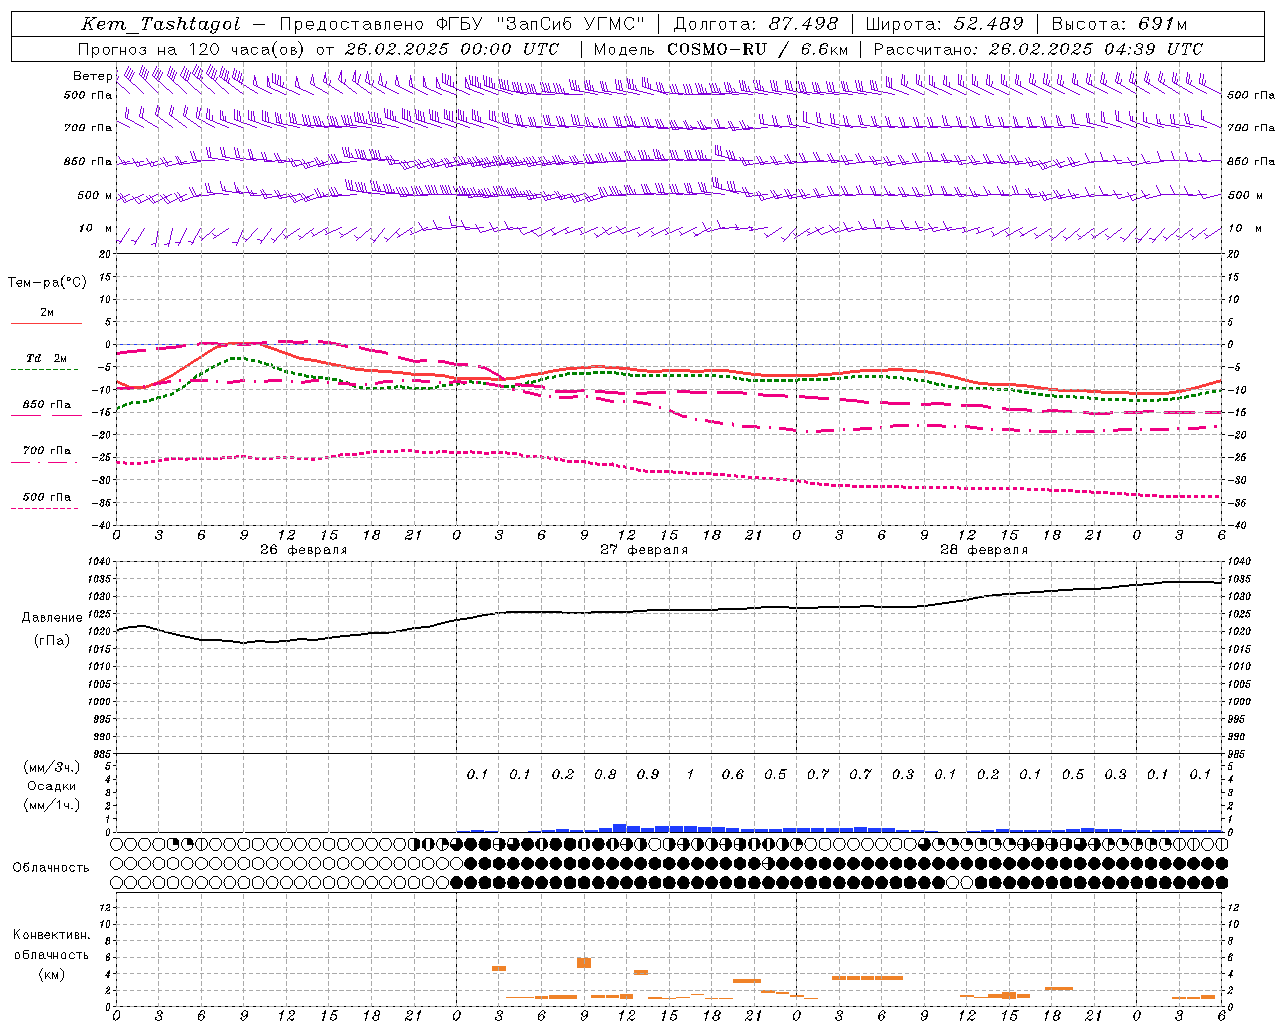
Task: Click the 0.9 precipitation amount value
Action: (x=647, y=774)
